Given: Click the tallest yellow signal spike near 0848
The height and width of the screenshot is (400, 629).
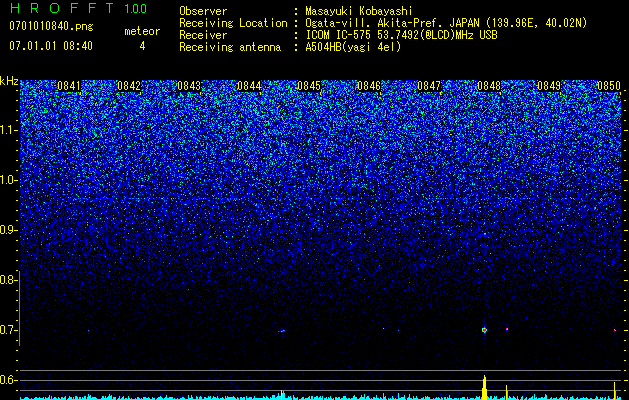Looking at the screenshot, I should pos(484,387).
